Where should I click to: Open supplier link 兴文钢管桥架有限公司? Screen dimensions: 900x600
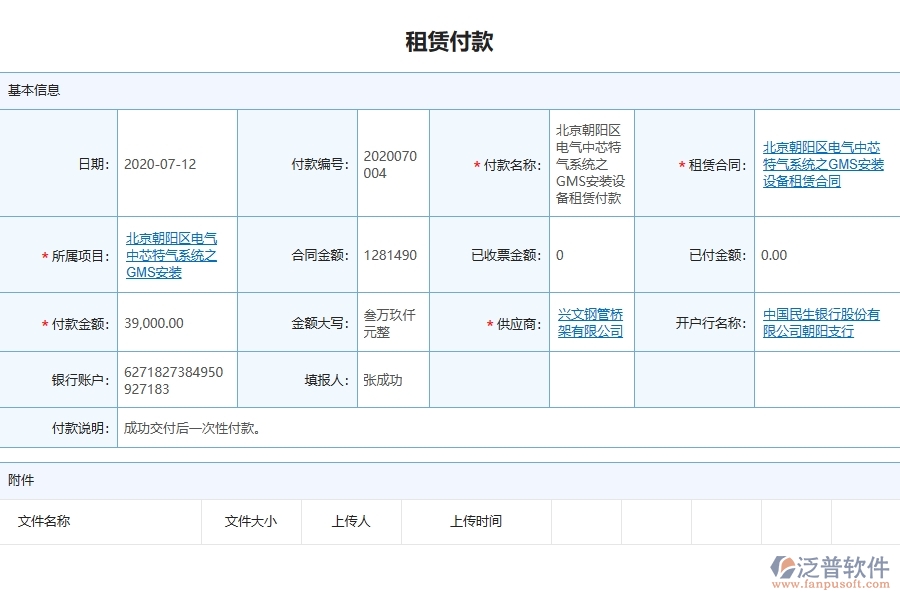pyautogui.click(x=590, y=322)
